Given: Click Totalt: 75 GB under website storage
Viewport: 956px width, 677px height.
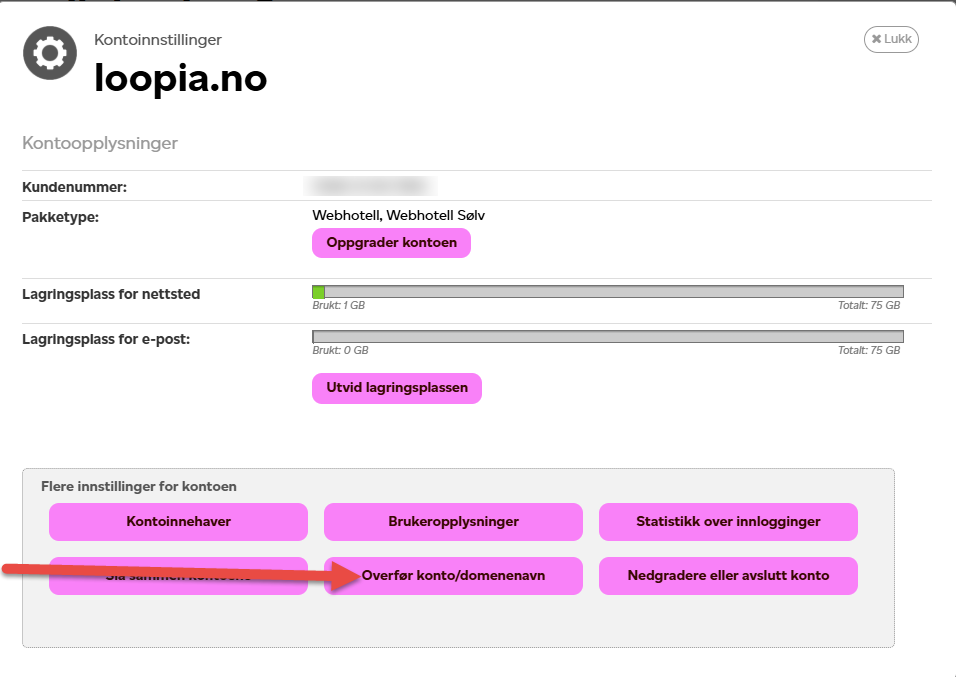Looking at the screenshot, I should tap(869, 305).
